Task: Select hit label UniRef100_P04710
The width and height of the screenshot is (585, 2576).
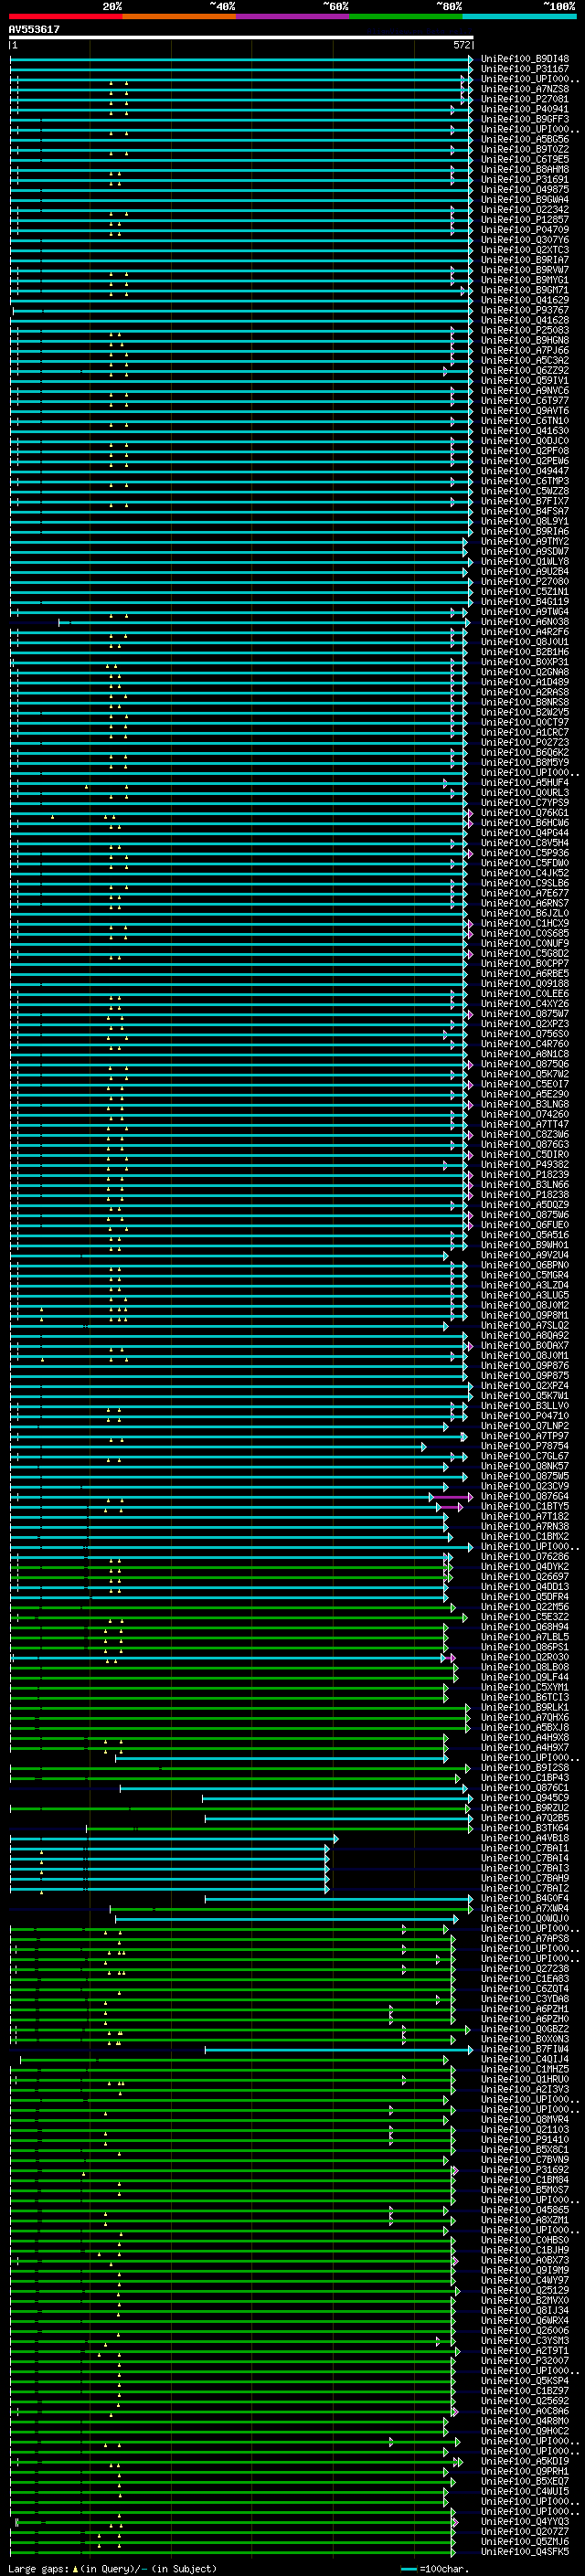Action: 525,1416
